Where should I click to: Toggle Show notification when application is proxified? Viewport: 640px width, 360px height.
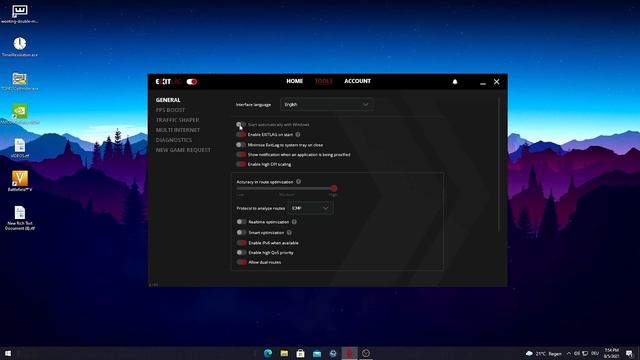click(x=241, y=154)
